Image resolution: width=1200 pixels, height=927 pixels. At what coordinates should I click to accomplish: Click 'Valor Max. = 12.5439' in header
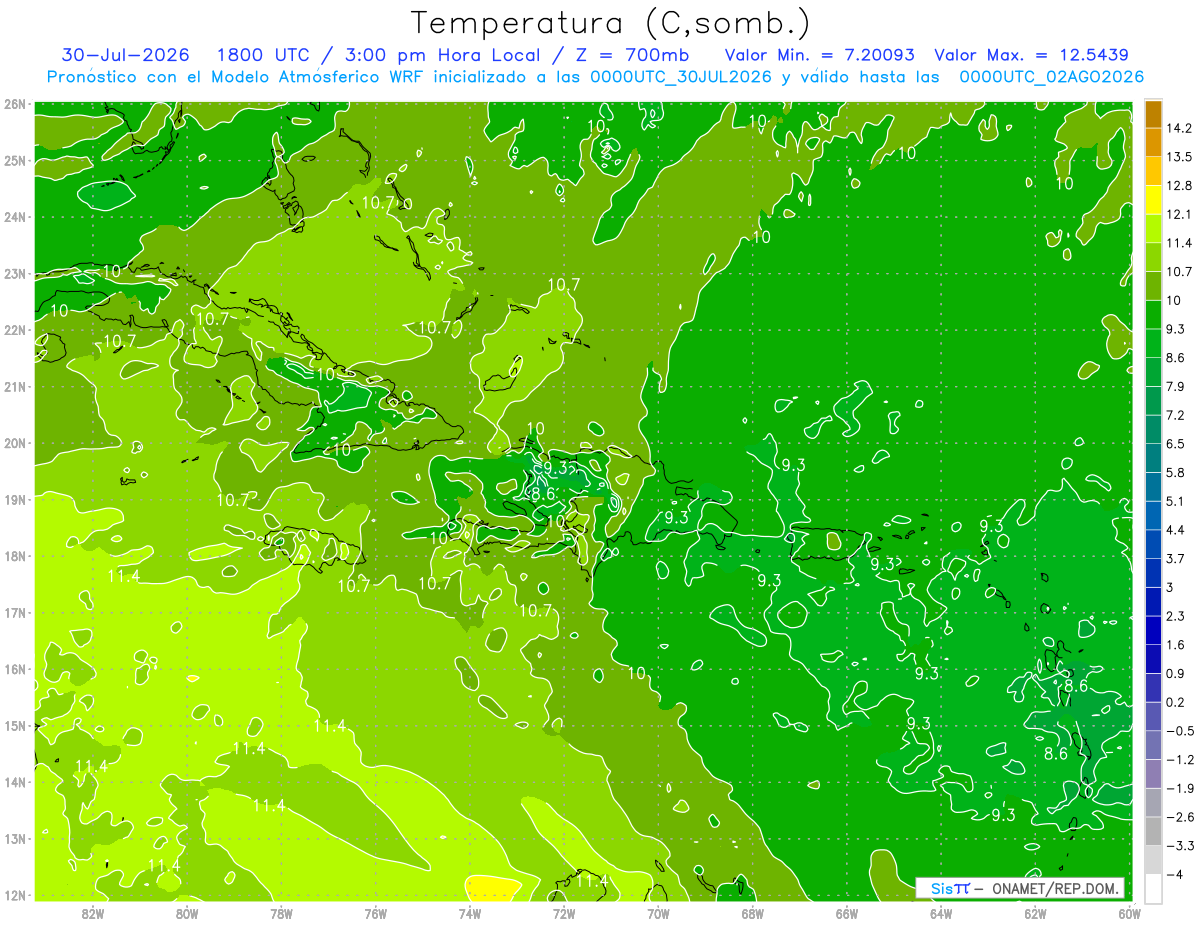coord(1032,55)
